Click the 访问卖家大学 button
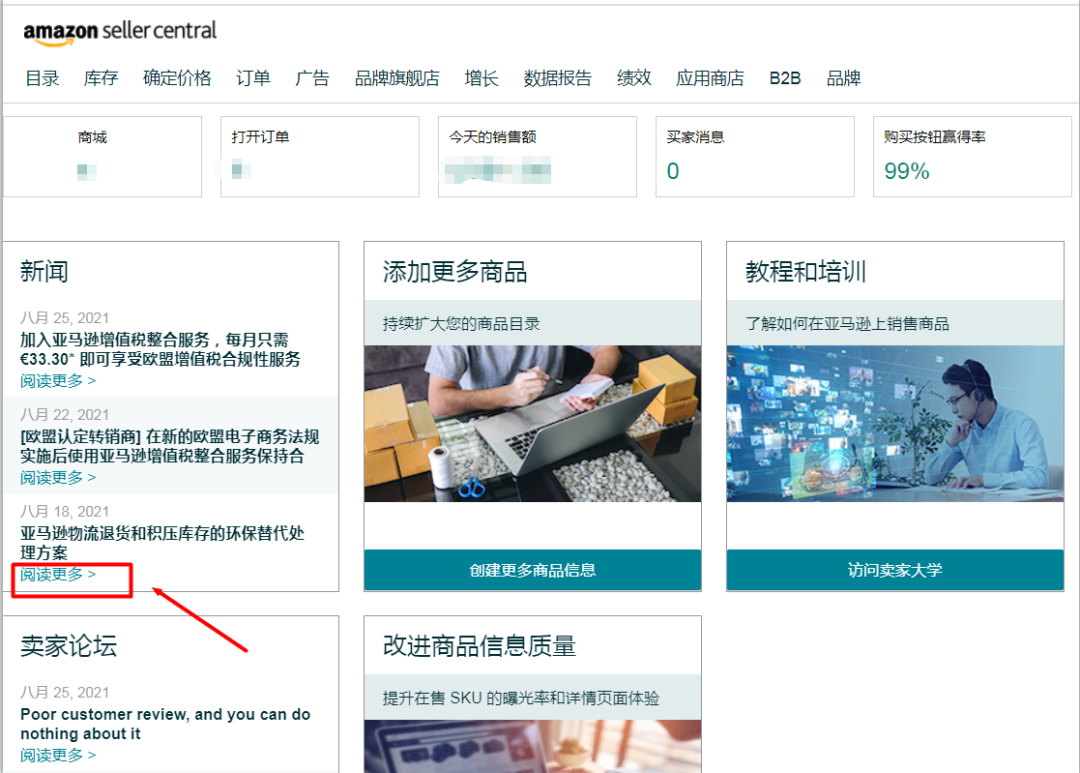The width and height of the screenshot is (1080, 773). [x=895, y=570]
